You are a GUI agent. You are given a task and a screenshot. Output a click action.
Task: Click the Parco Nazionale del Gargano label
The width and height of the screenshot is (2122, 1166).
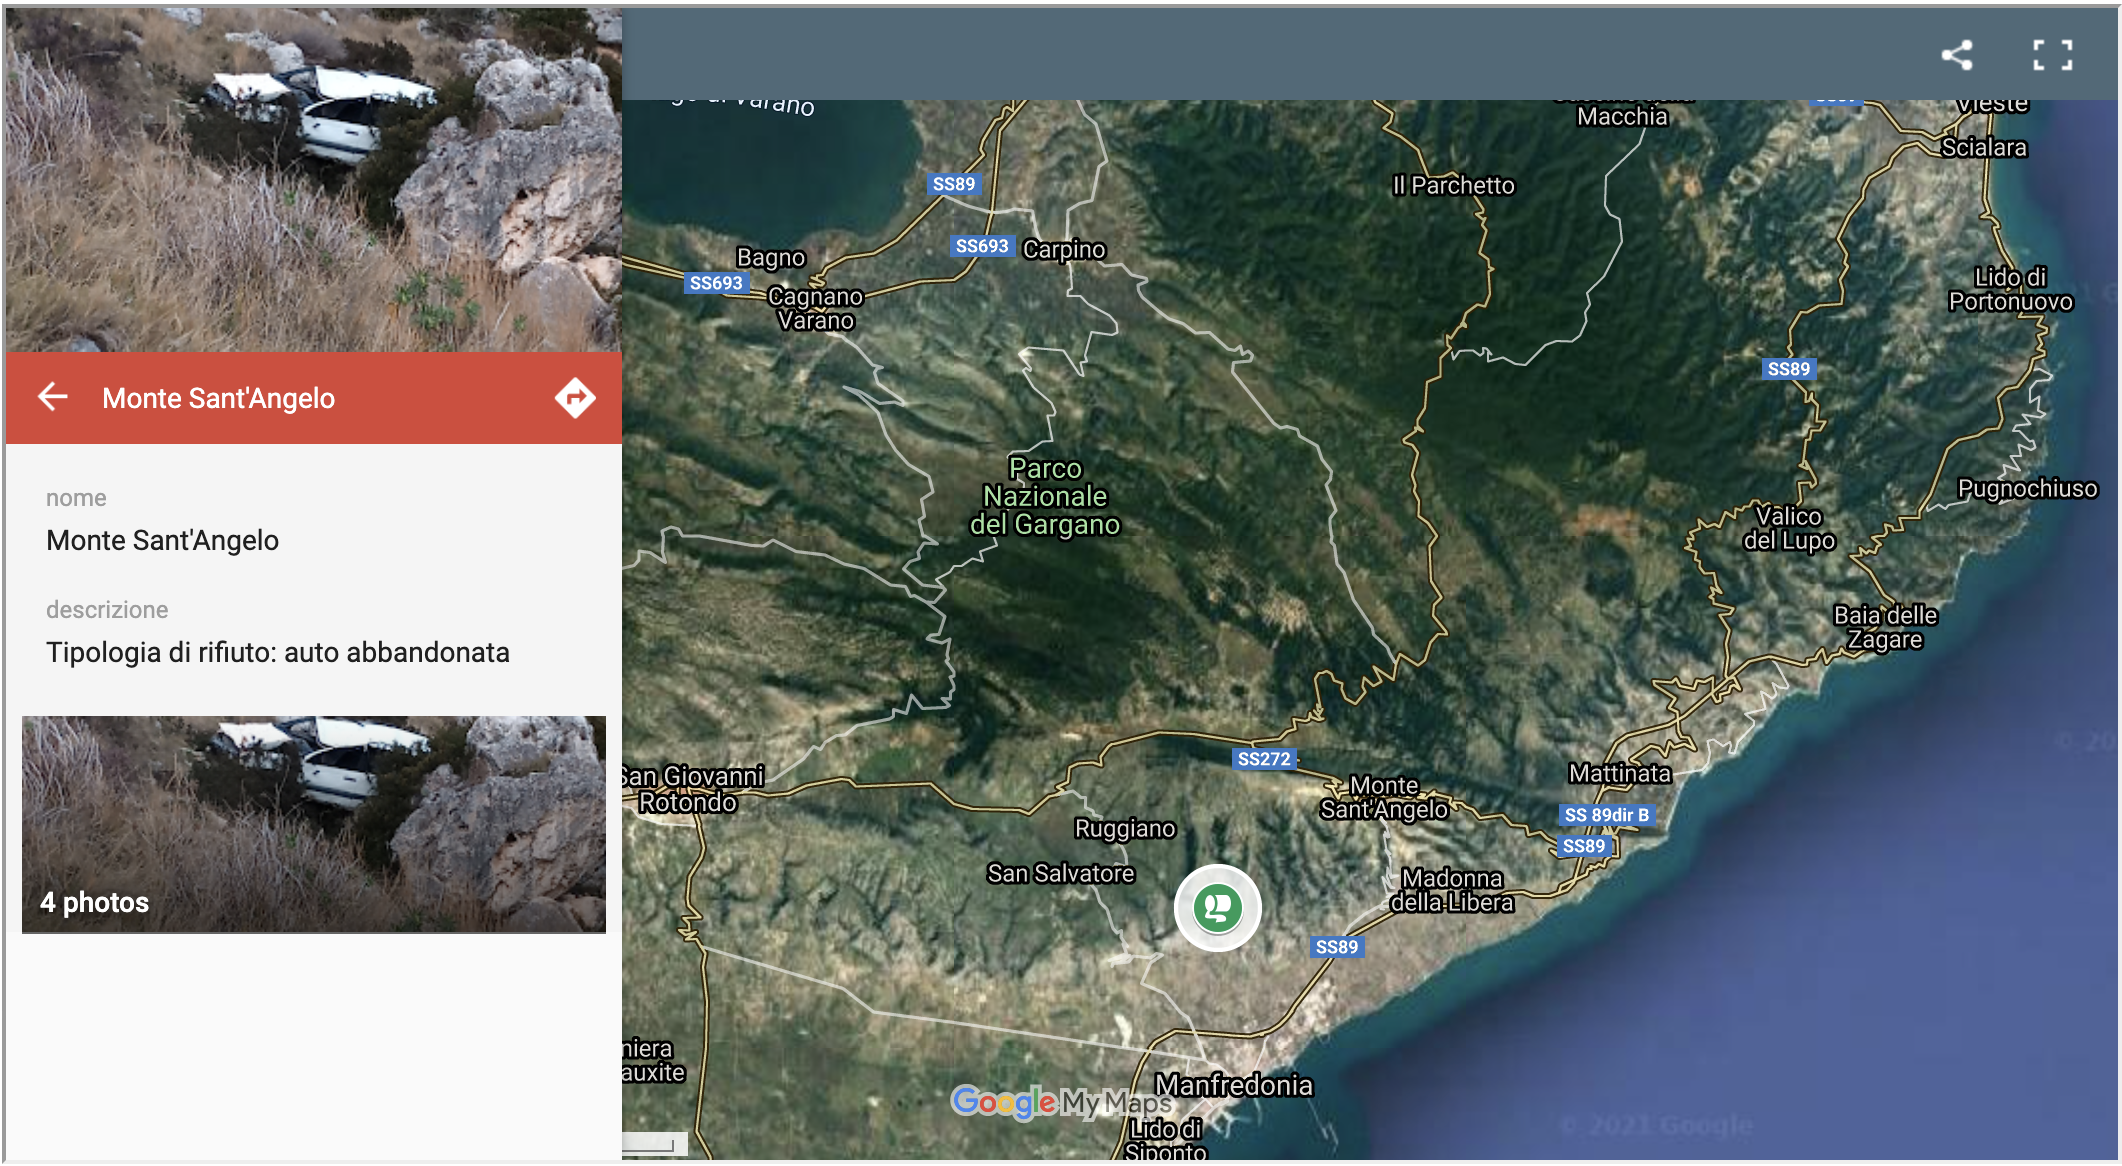coord(1045,496)
